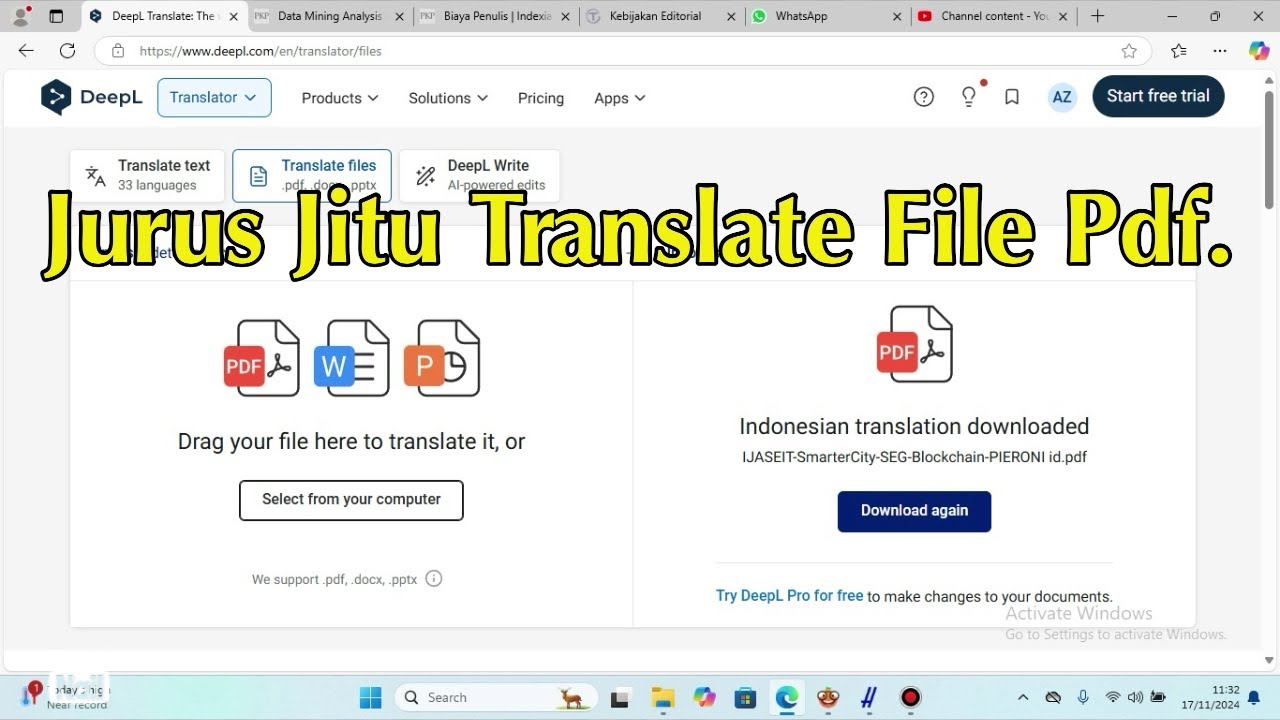Open the AZ account avatar
This screenshot has width=1280, height=720.
point(1062,97)
